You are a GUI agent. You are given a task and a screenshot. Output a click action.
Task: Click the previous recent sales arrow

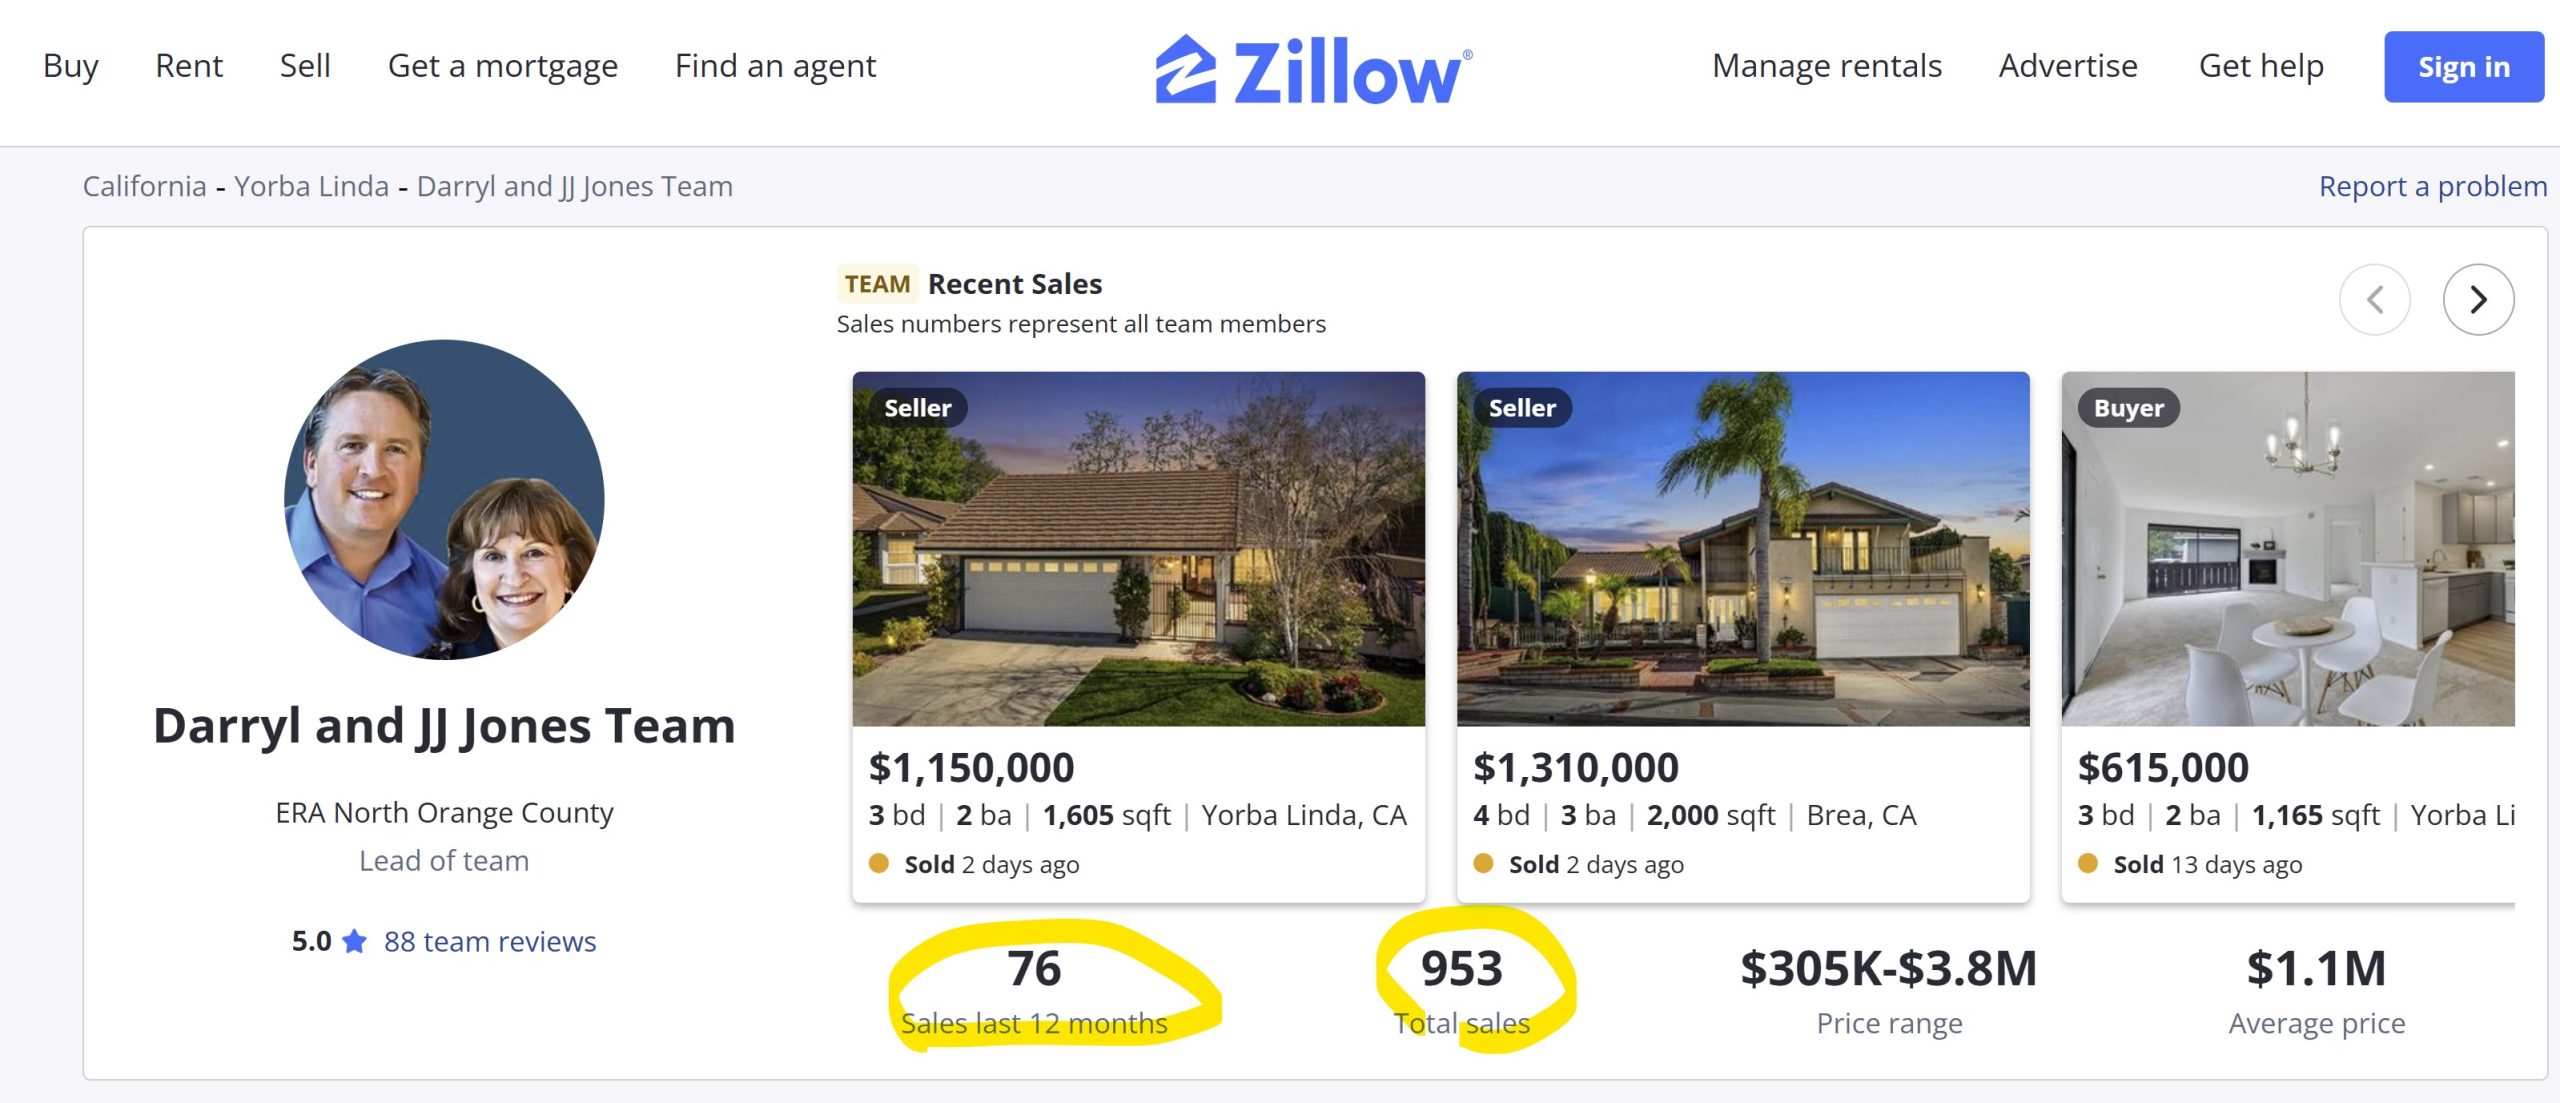click(x=2374, y=299)
